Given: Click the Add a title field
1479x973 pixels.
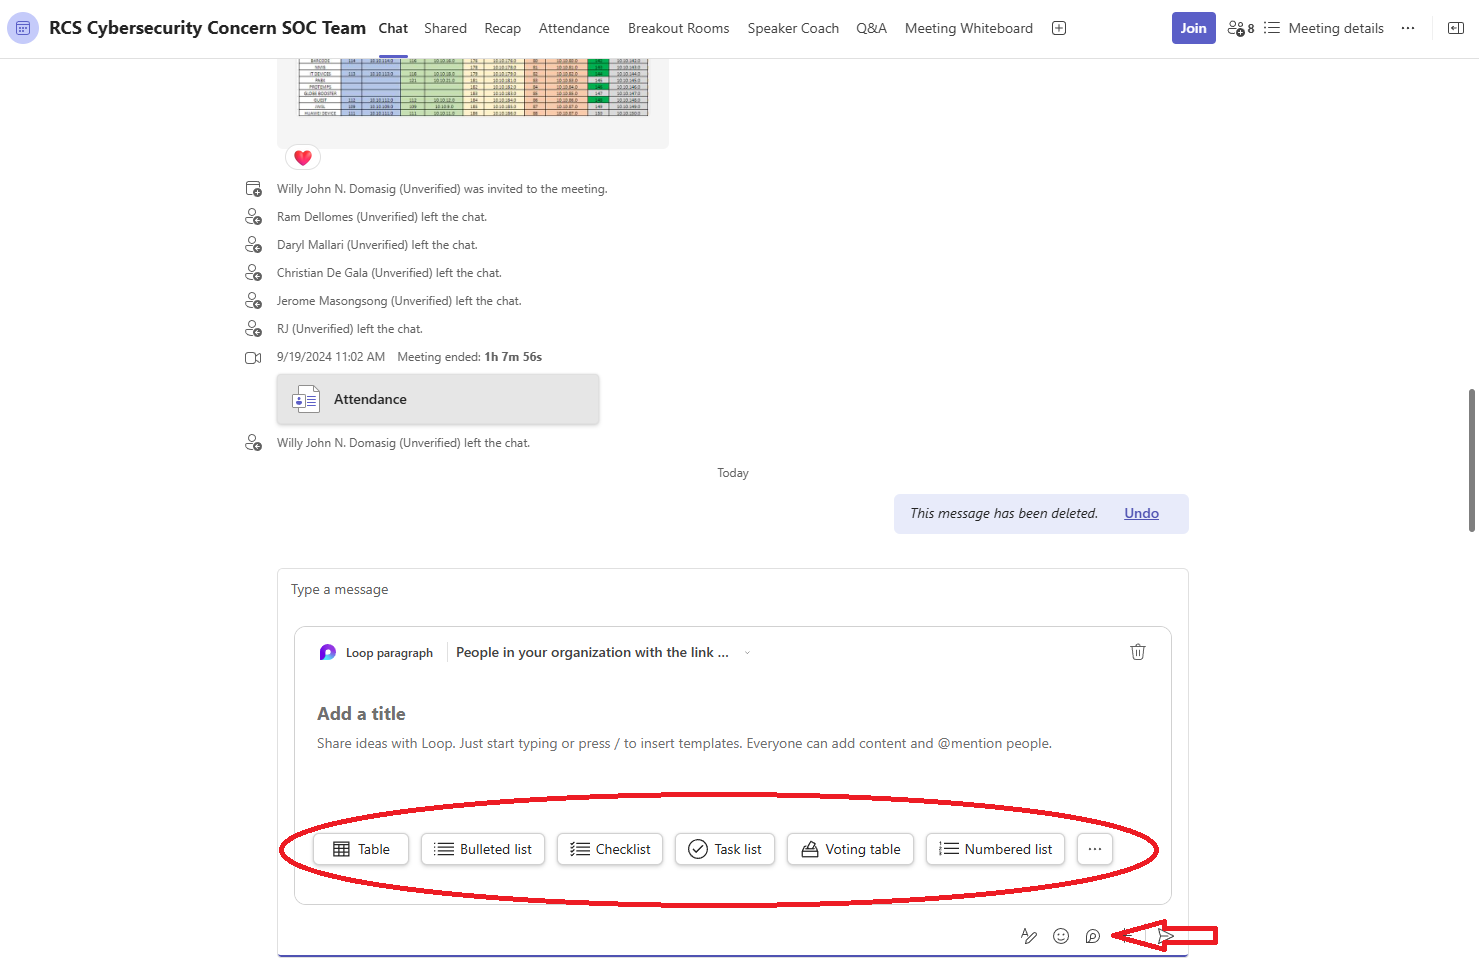Looking at the screenshot, I should [x=361, y=714].
